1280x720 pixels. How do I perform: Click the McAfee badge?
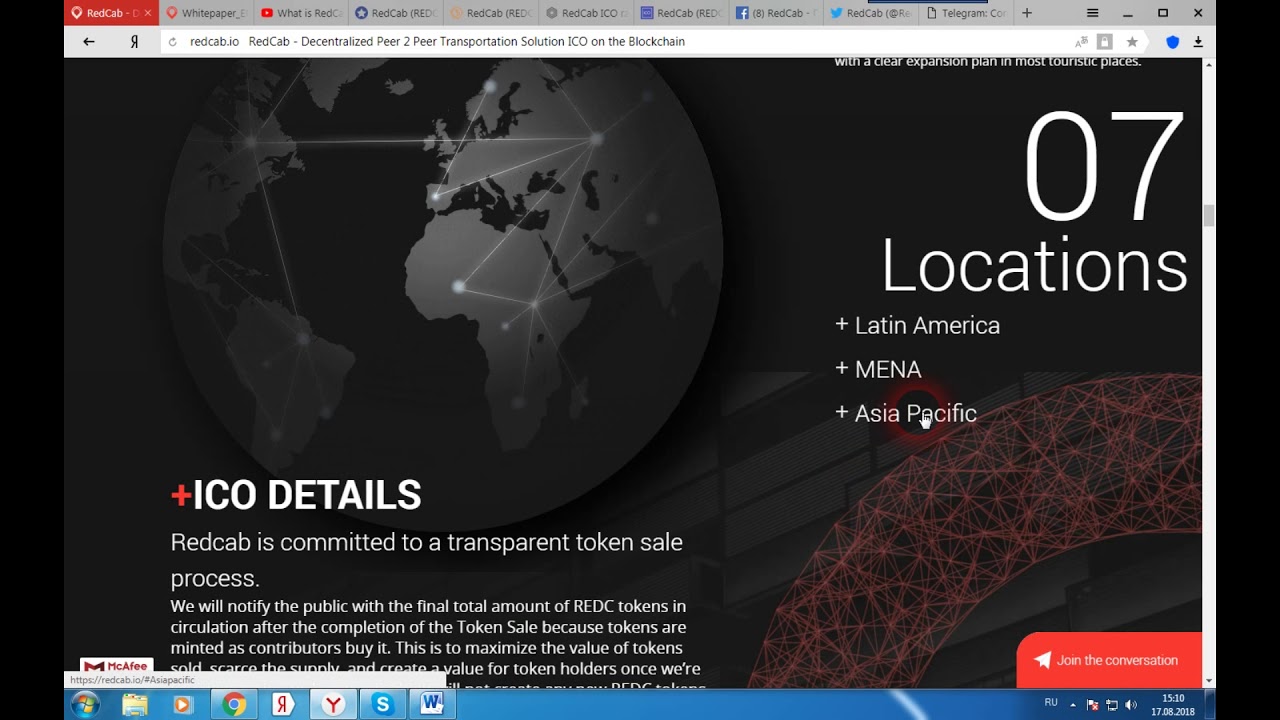coord(117,665)
